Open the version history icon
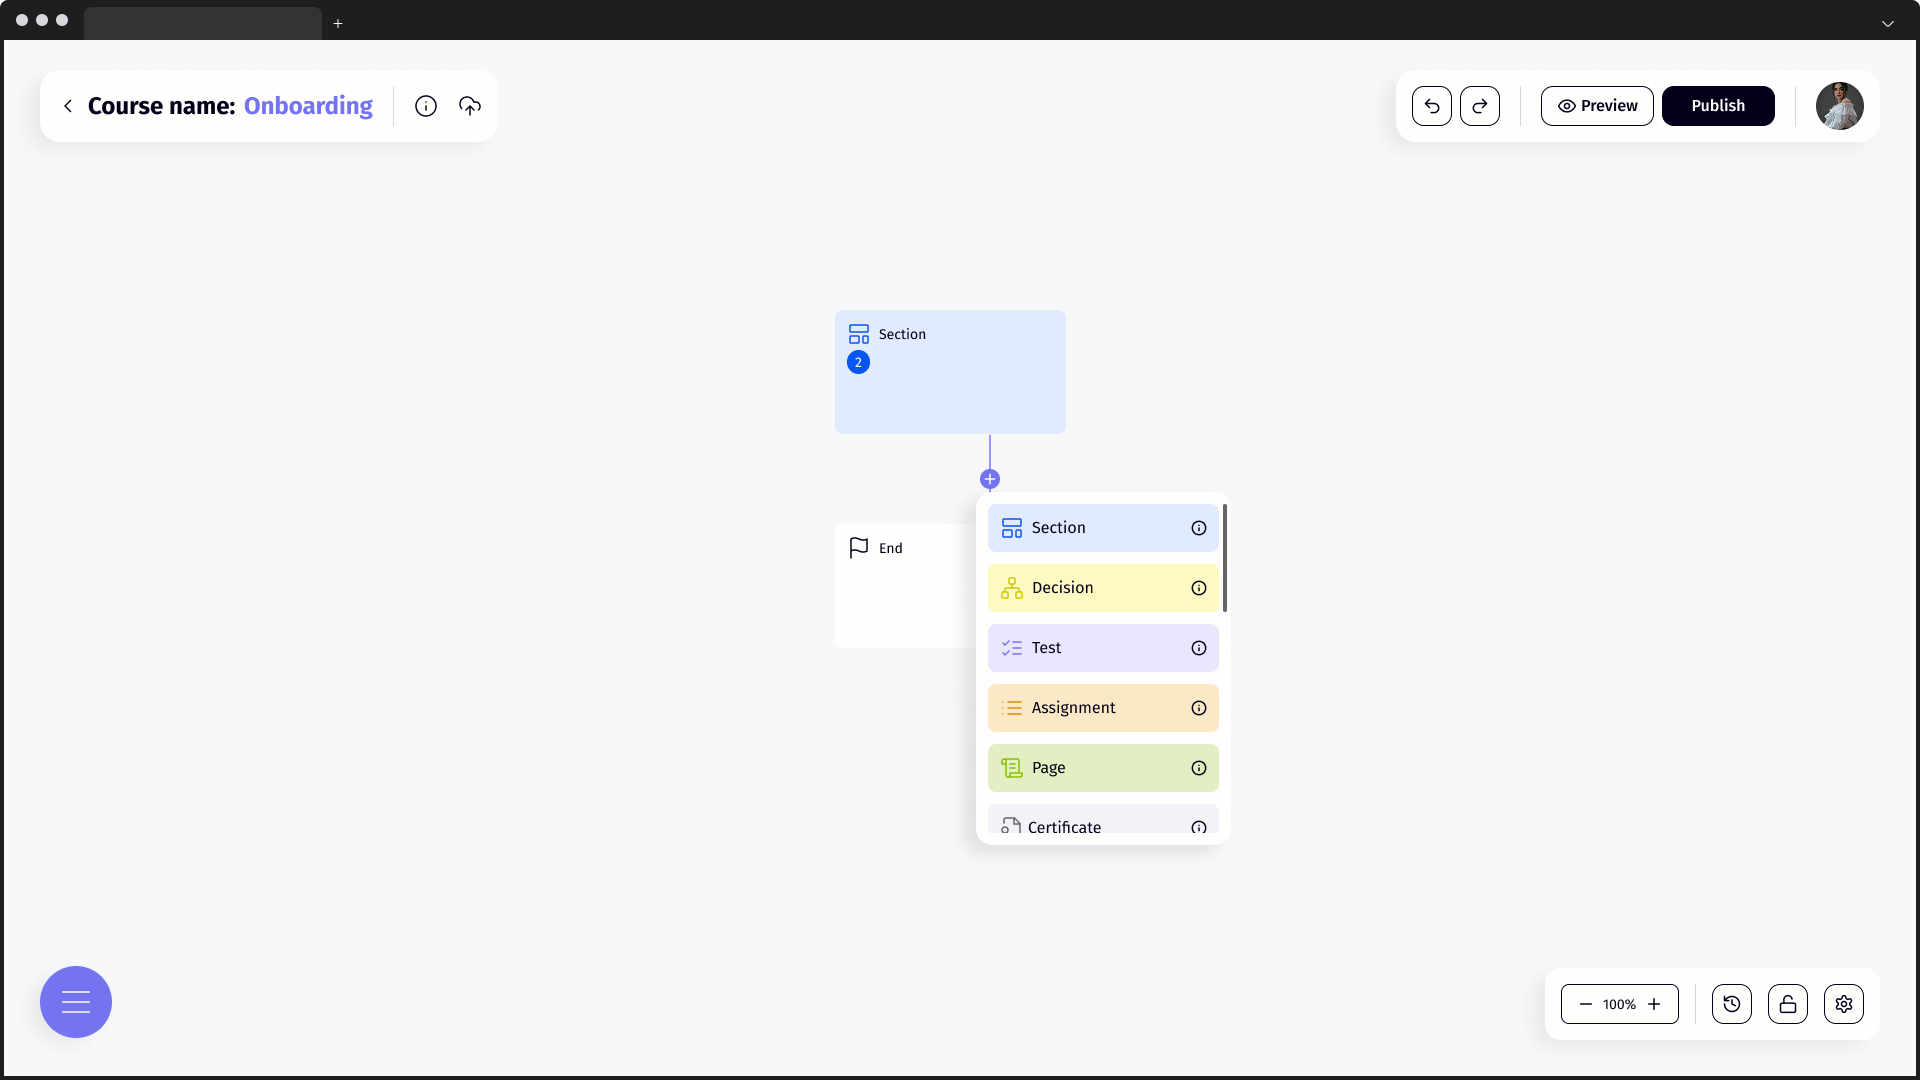 click(1731, 1004)
